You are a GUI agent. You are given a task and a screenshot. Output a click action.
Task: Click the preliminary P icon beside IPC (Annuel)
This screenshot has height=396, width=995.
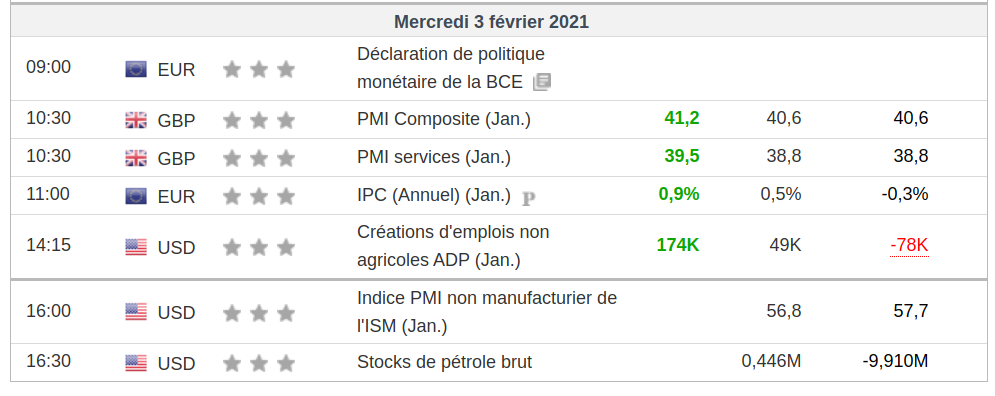click(529, 199)
